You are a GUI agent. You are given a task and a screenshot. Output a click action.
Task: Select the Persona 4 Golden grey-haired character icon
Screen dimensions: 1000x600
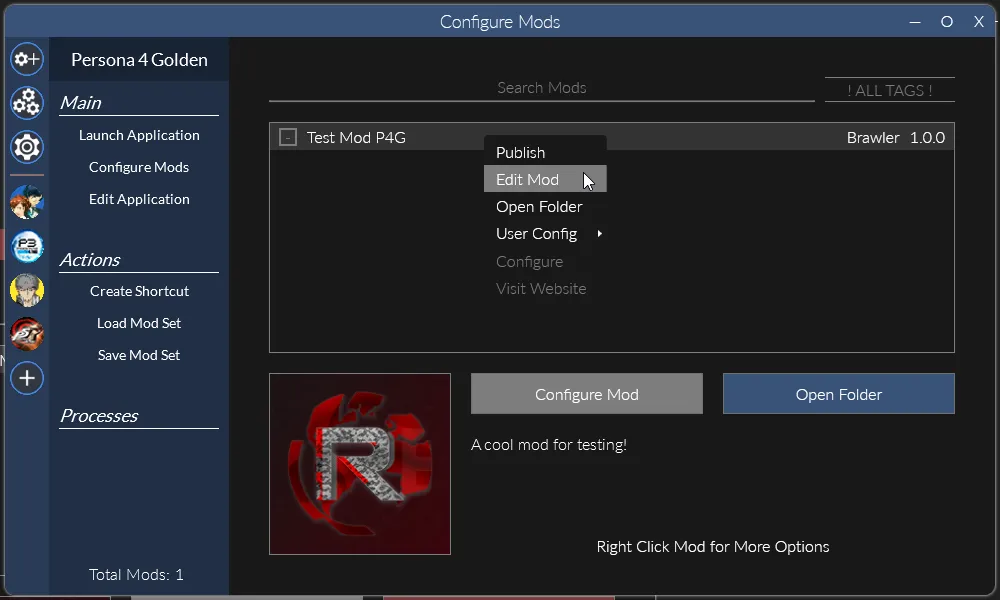tap(27, 290)
